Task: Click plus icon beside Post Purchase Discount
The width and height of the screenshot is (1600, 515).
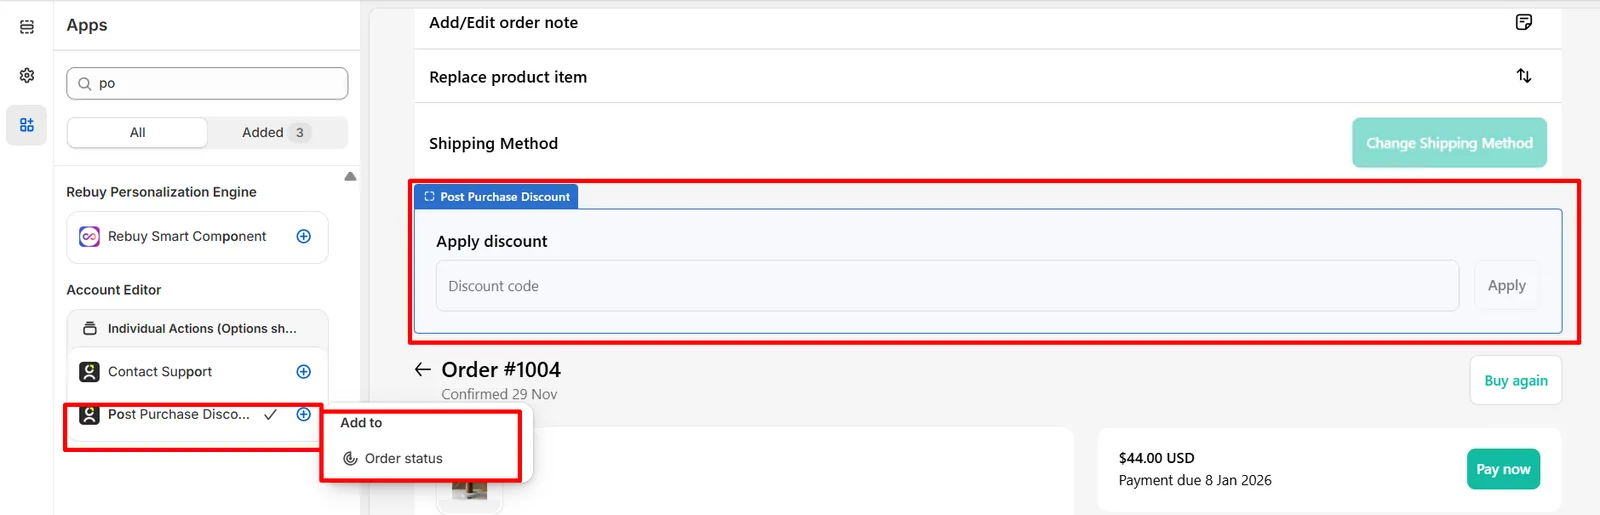Action: pyautogui.click(x=304, y=414)
